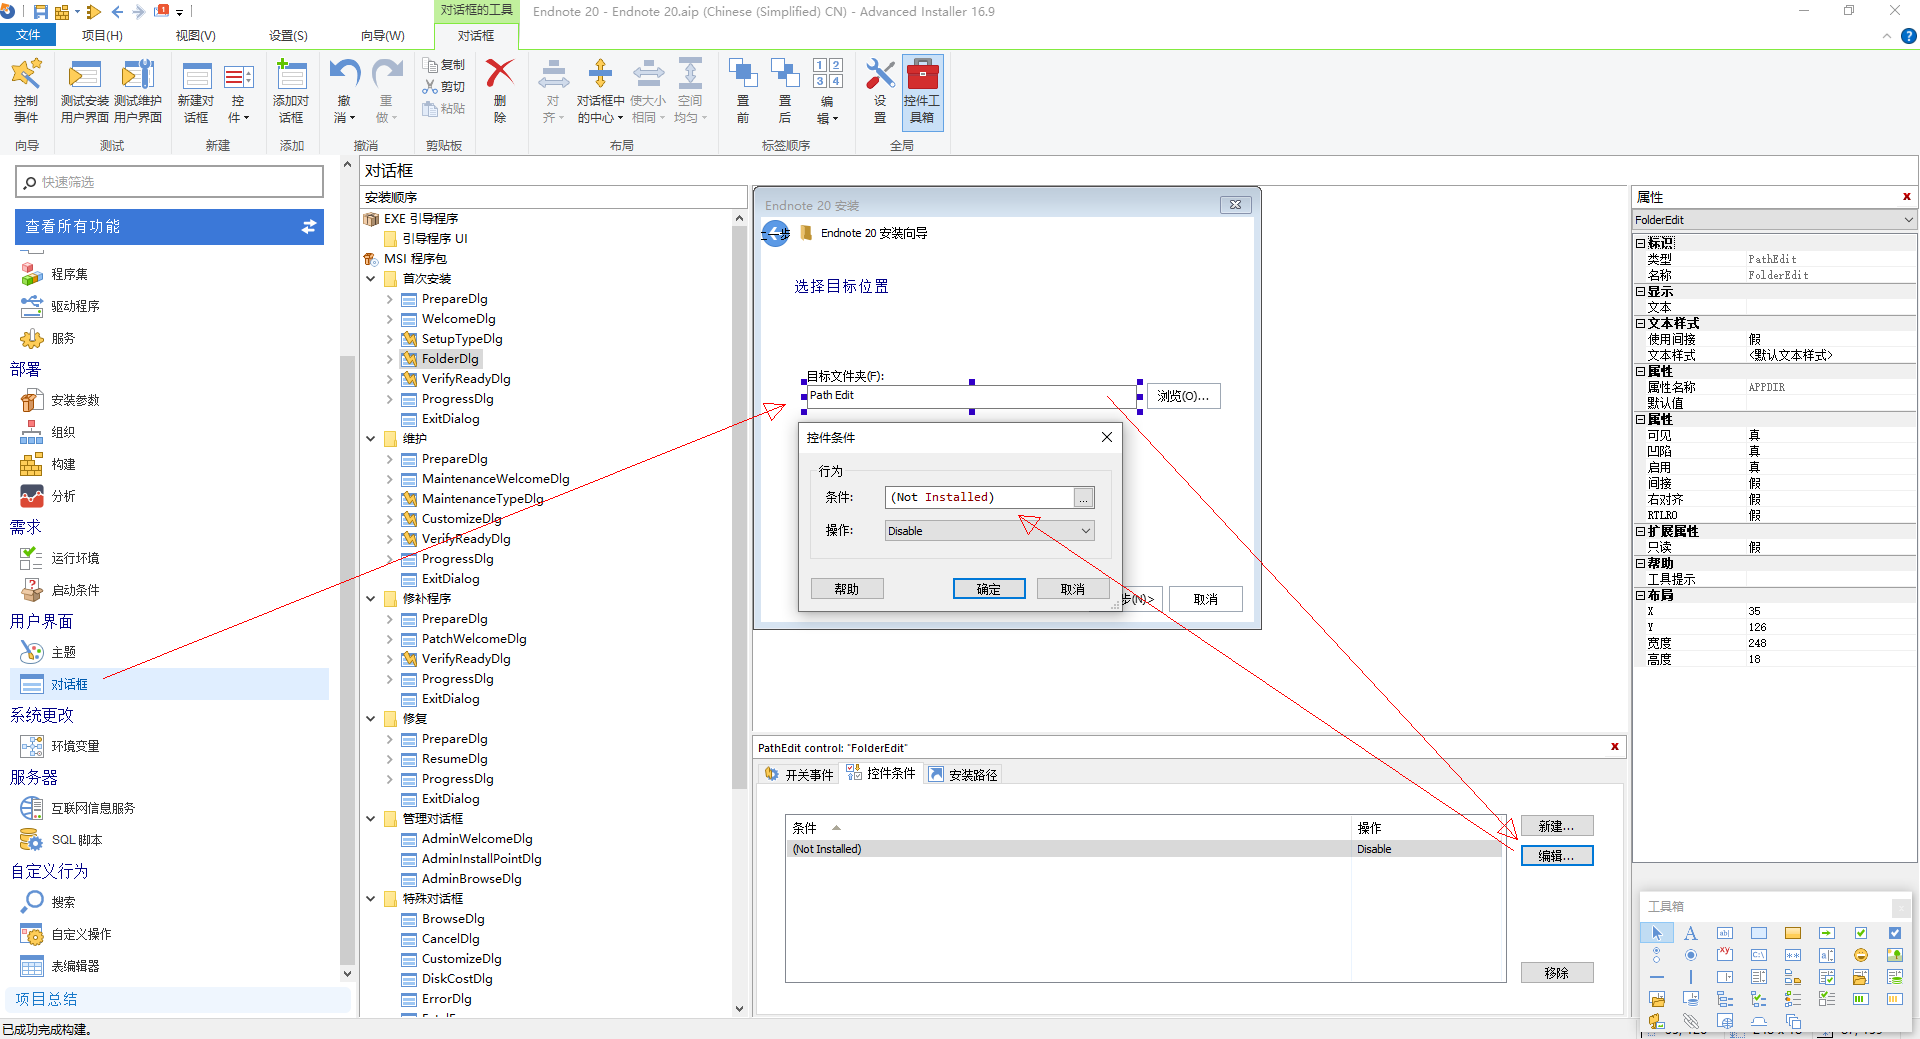Select the green progress bar tool in 工具箱
Viewport: 1920px width, 1039px height.
[1861, 999]
